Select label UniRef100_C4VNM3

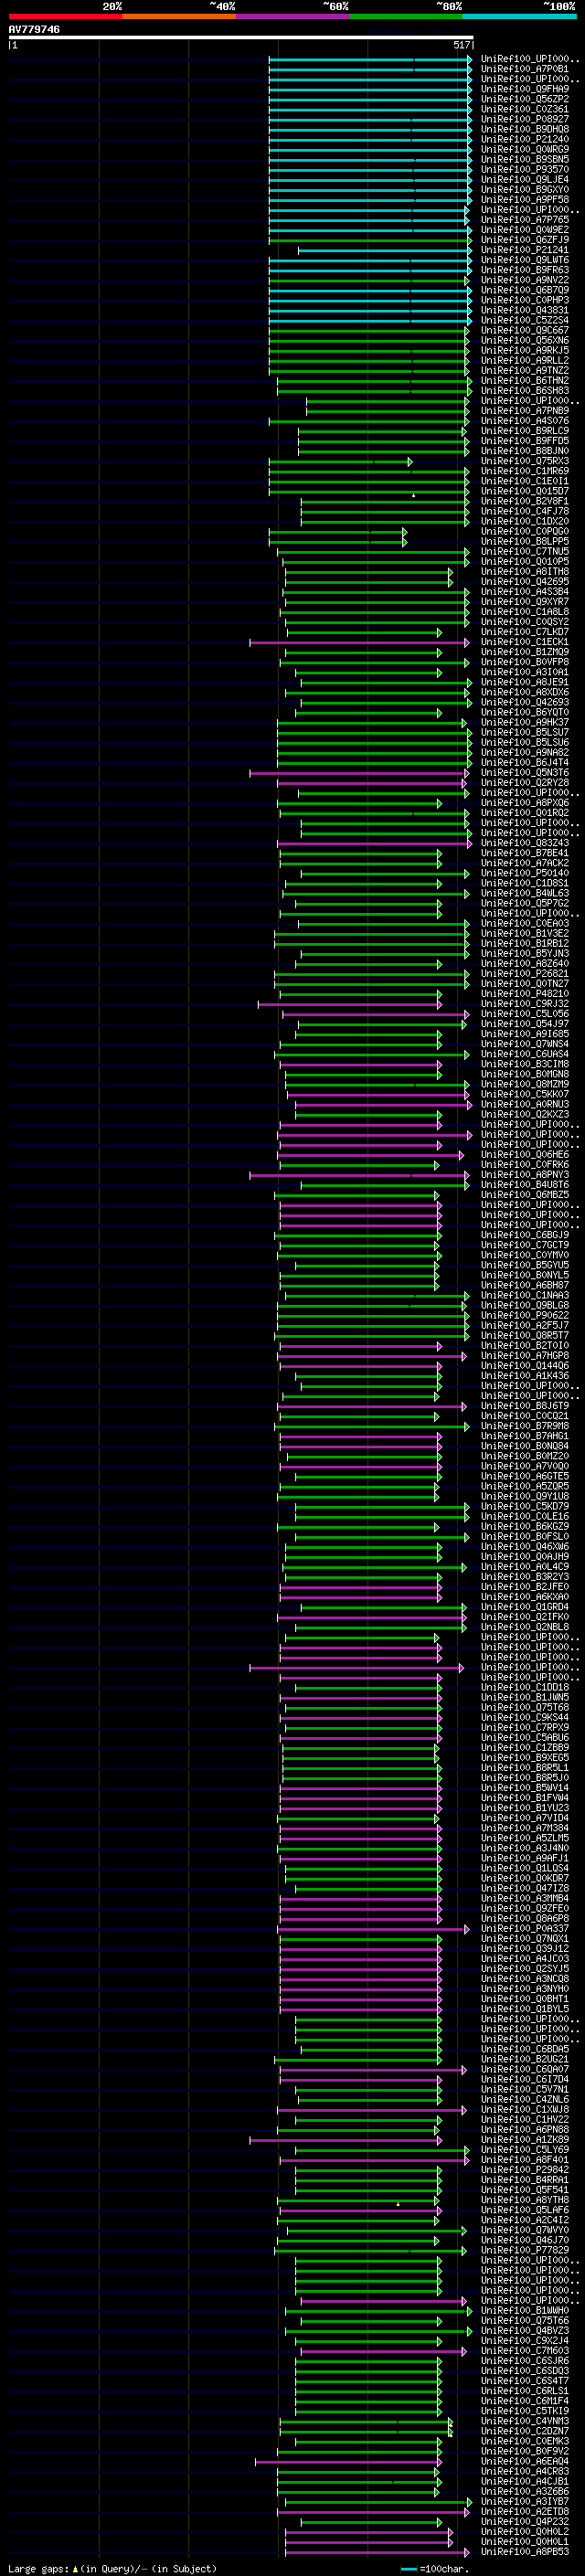coord(524,2421)
